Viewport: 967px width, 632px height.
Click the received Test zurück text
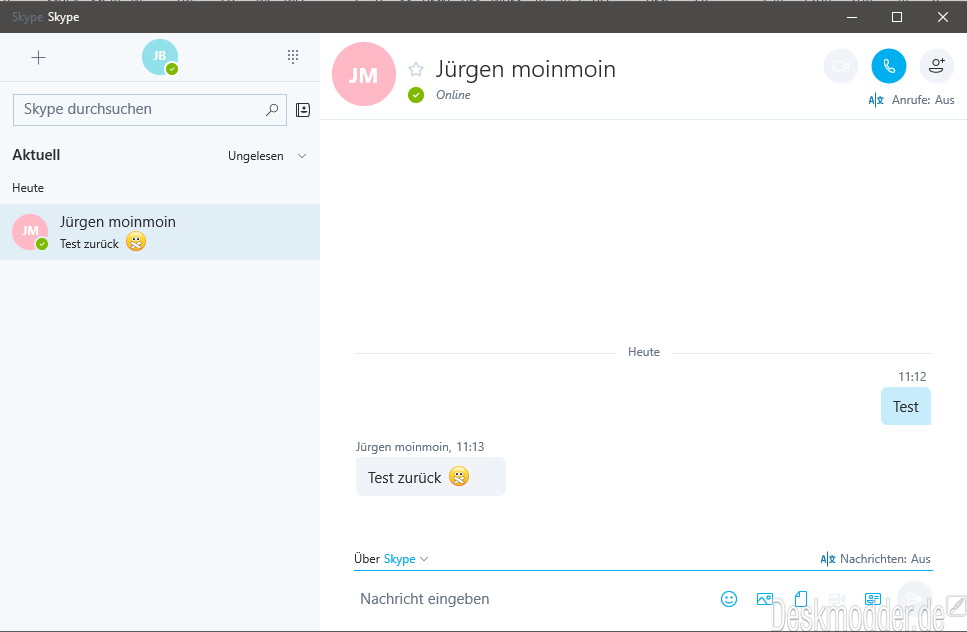point(405,478)
